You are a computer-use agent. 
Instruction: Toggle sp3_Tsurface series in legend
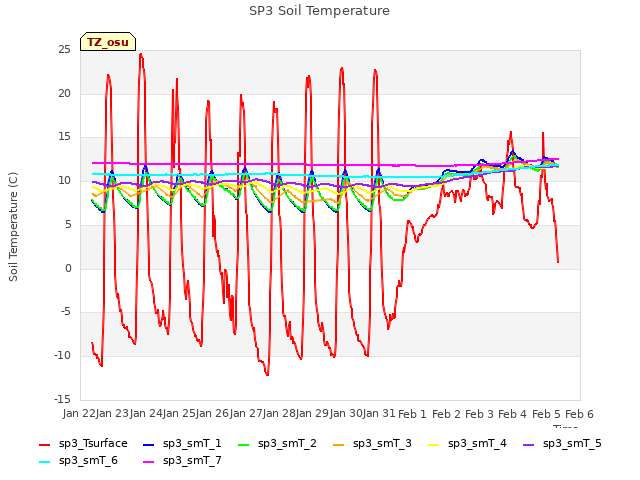click(83, 444)
